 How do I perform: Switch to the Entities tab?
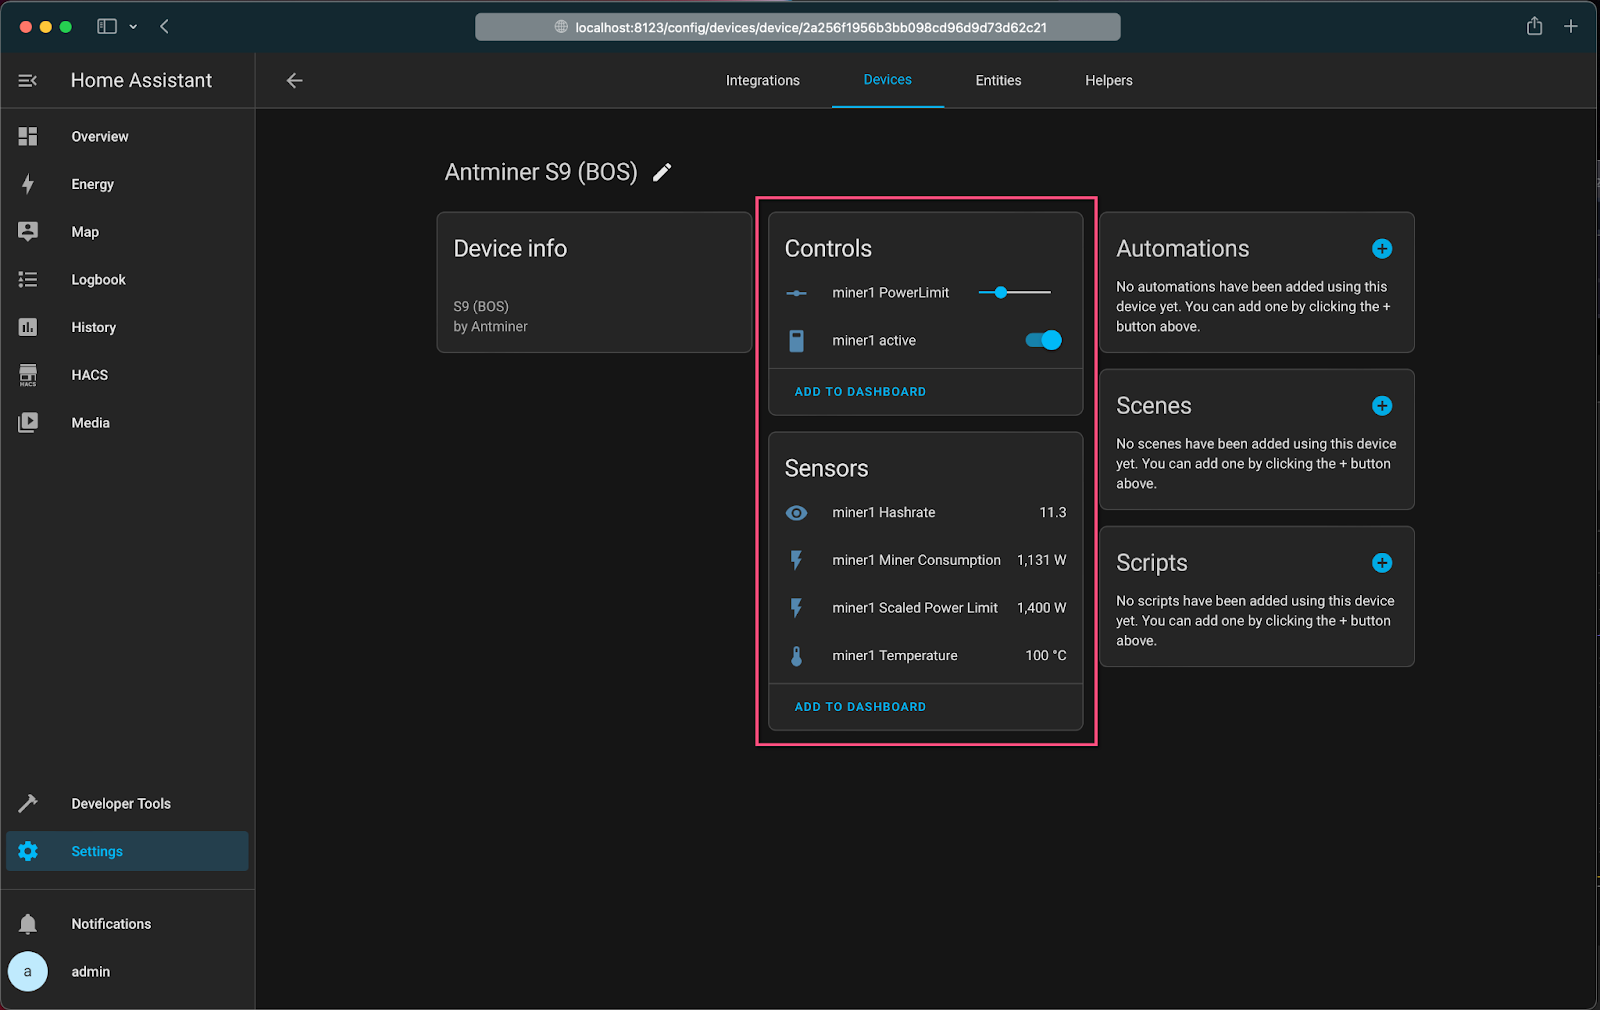coord(998,80)
